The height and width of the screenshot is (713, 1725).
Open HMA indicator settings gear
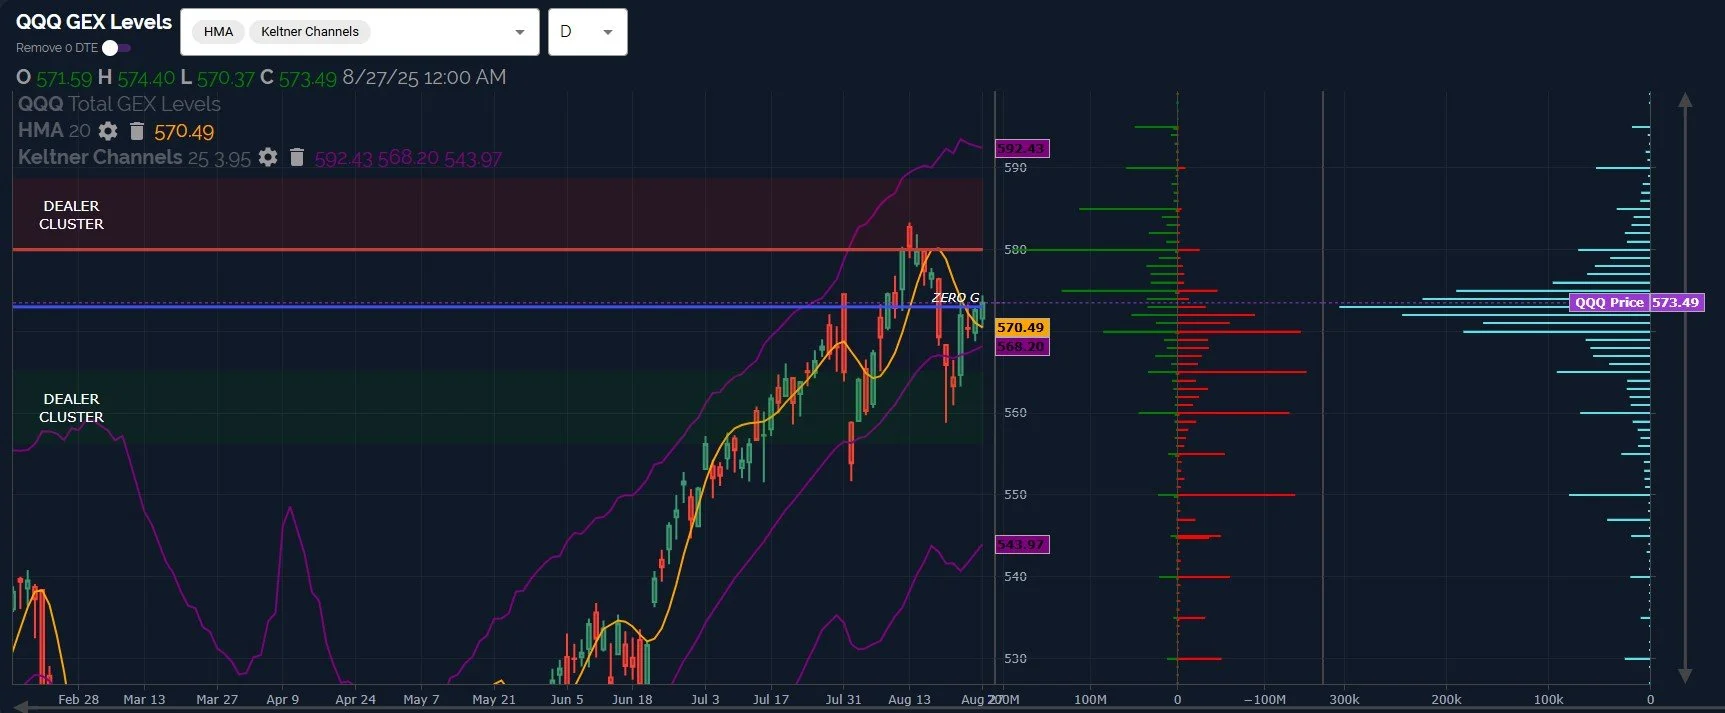pyautogui.click(x=108, y=131)
